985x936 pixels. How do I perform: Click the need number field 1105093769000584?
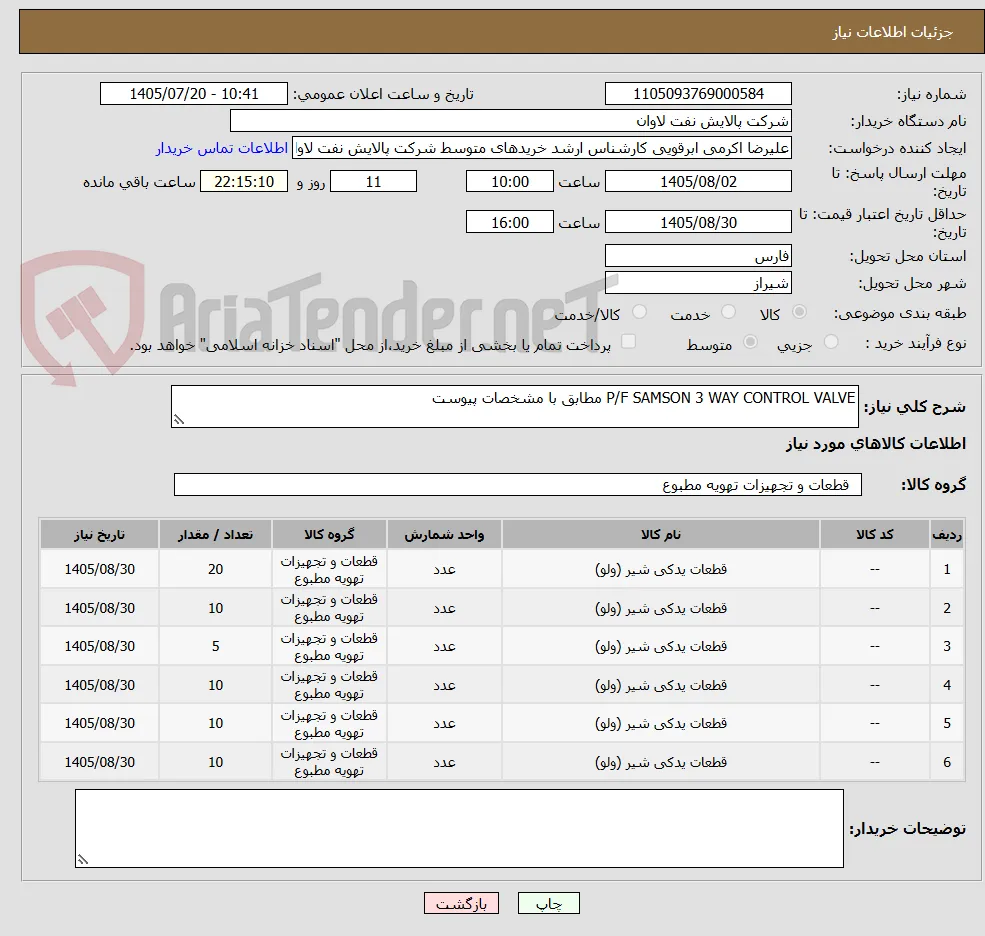click(x=698, y=94)
